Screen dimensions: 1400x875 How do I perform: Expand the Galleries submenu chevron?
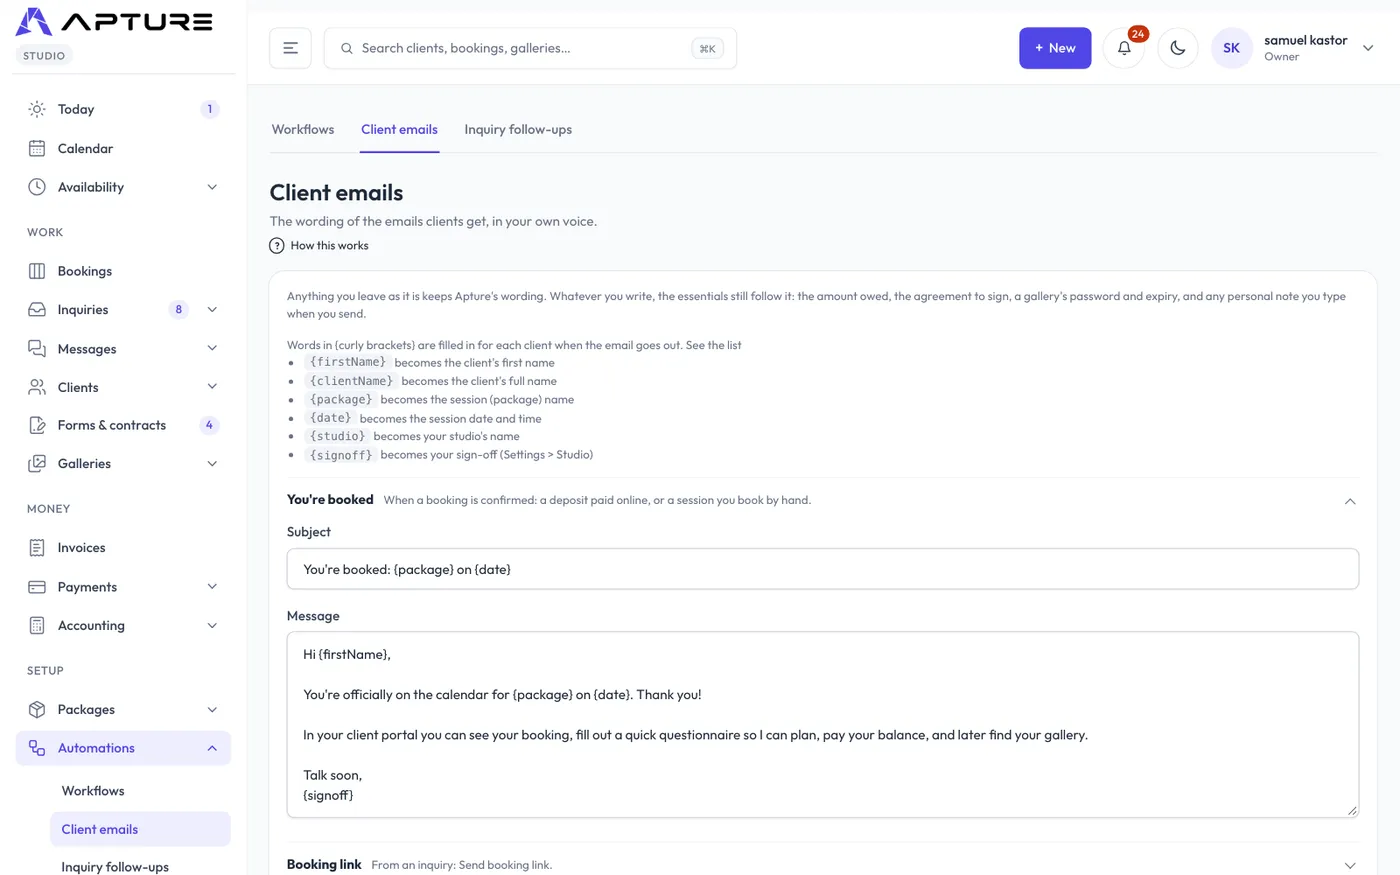212,464
